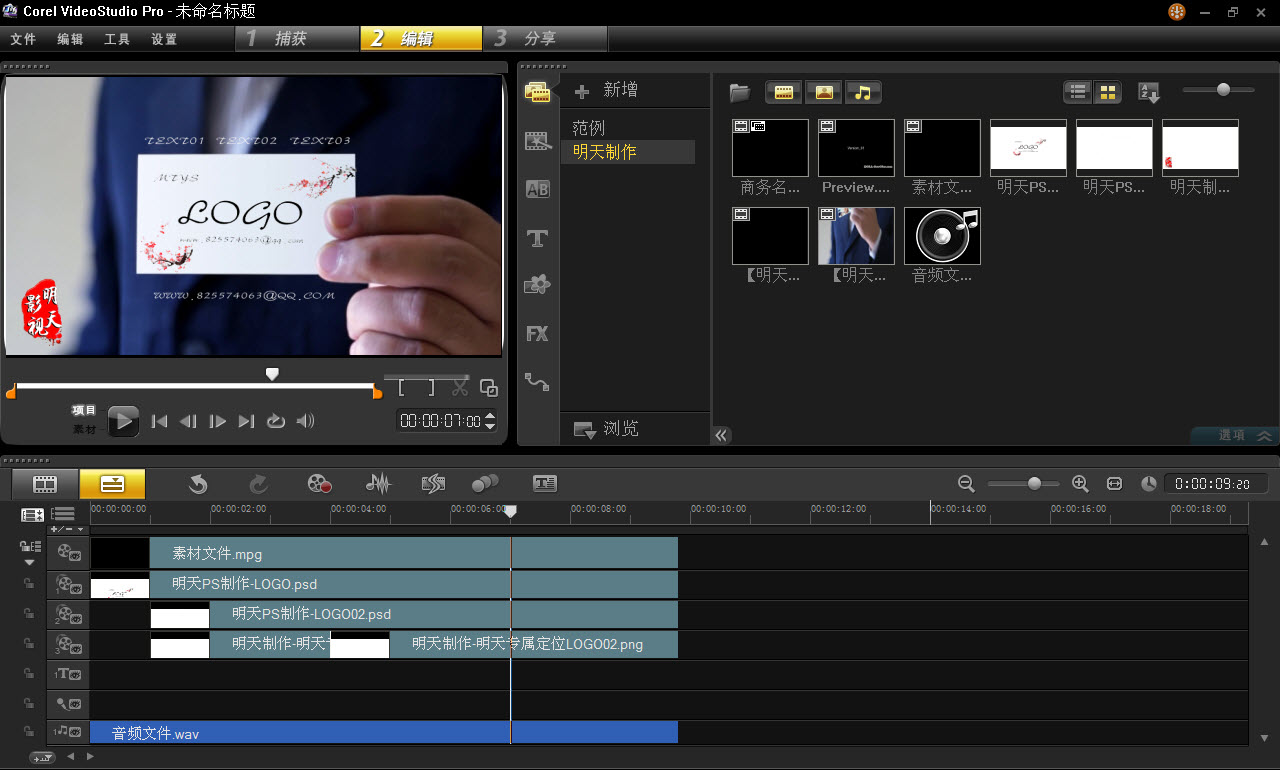The height and width of the screenshot is (770, 1280).
Task: Zoom in the timeline with plus magnifier
Action: coord(1080,484)
